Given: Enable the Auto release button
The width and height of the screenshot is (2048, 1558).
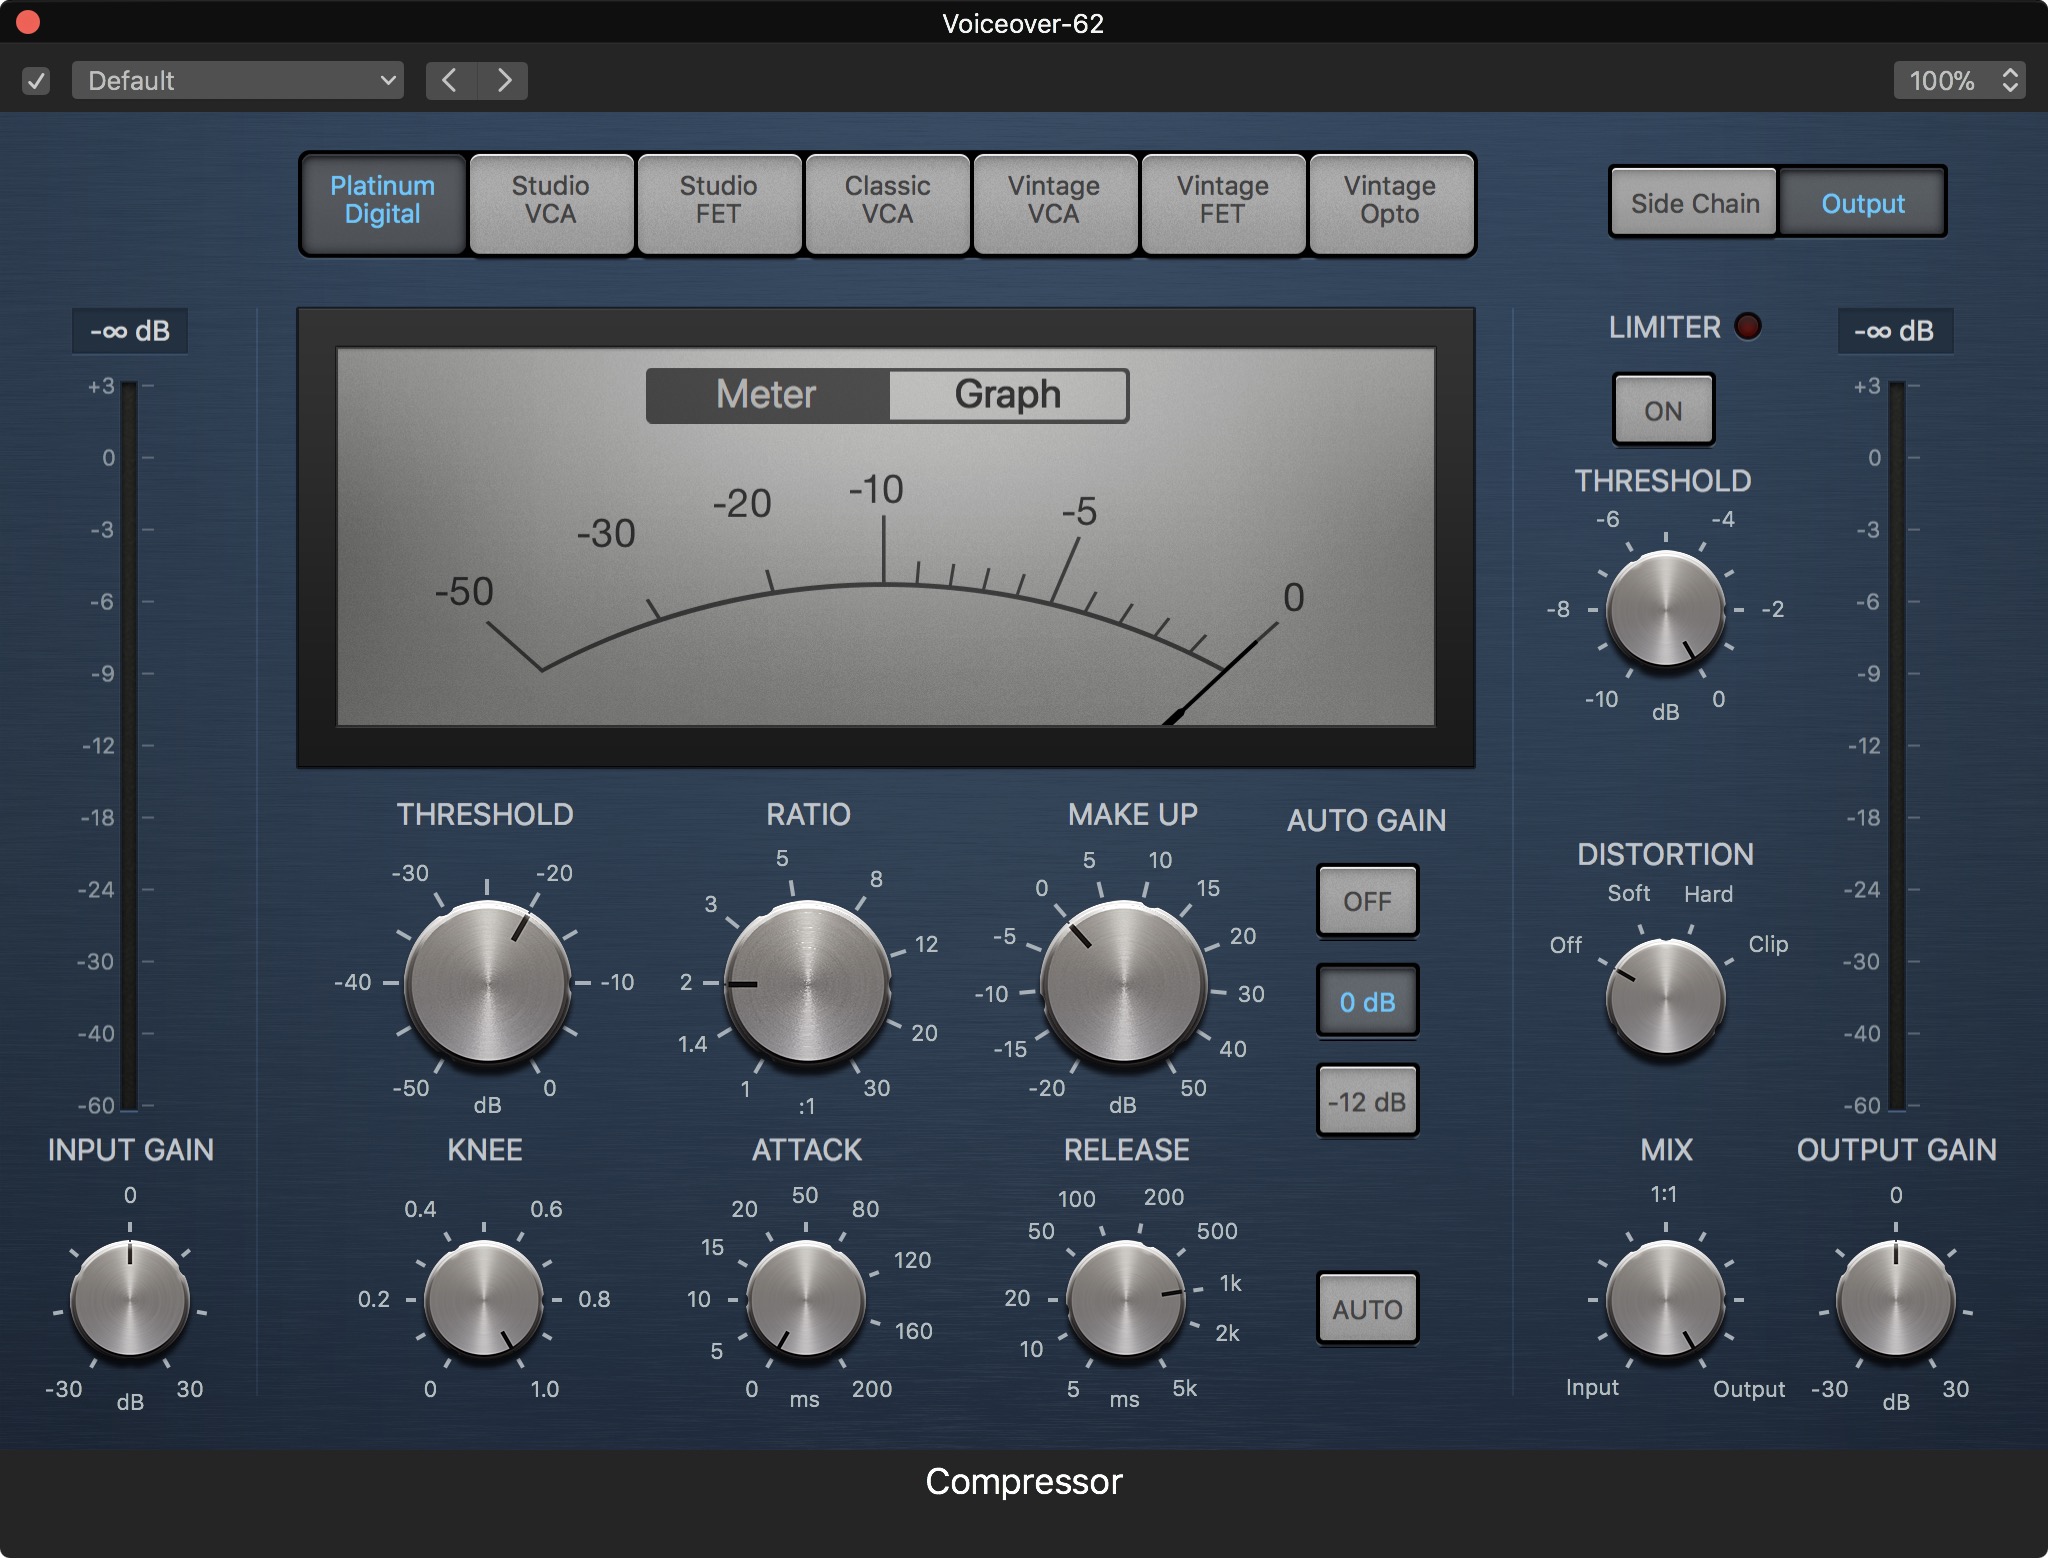Looking at the screenshot, I should pyautogui.click(x=1366, y=1309).
